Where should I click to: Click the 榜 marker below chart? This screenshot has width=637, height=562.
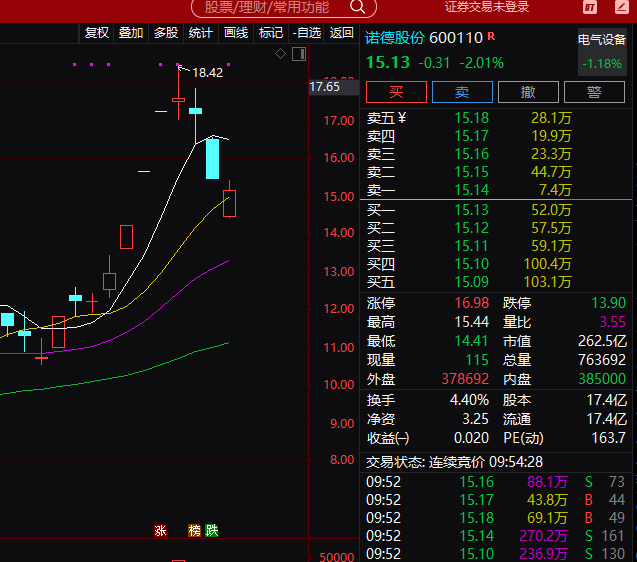pyautogui.click(x=194, y=530)
